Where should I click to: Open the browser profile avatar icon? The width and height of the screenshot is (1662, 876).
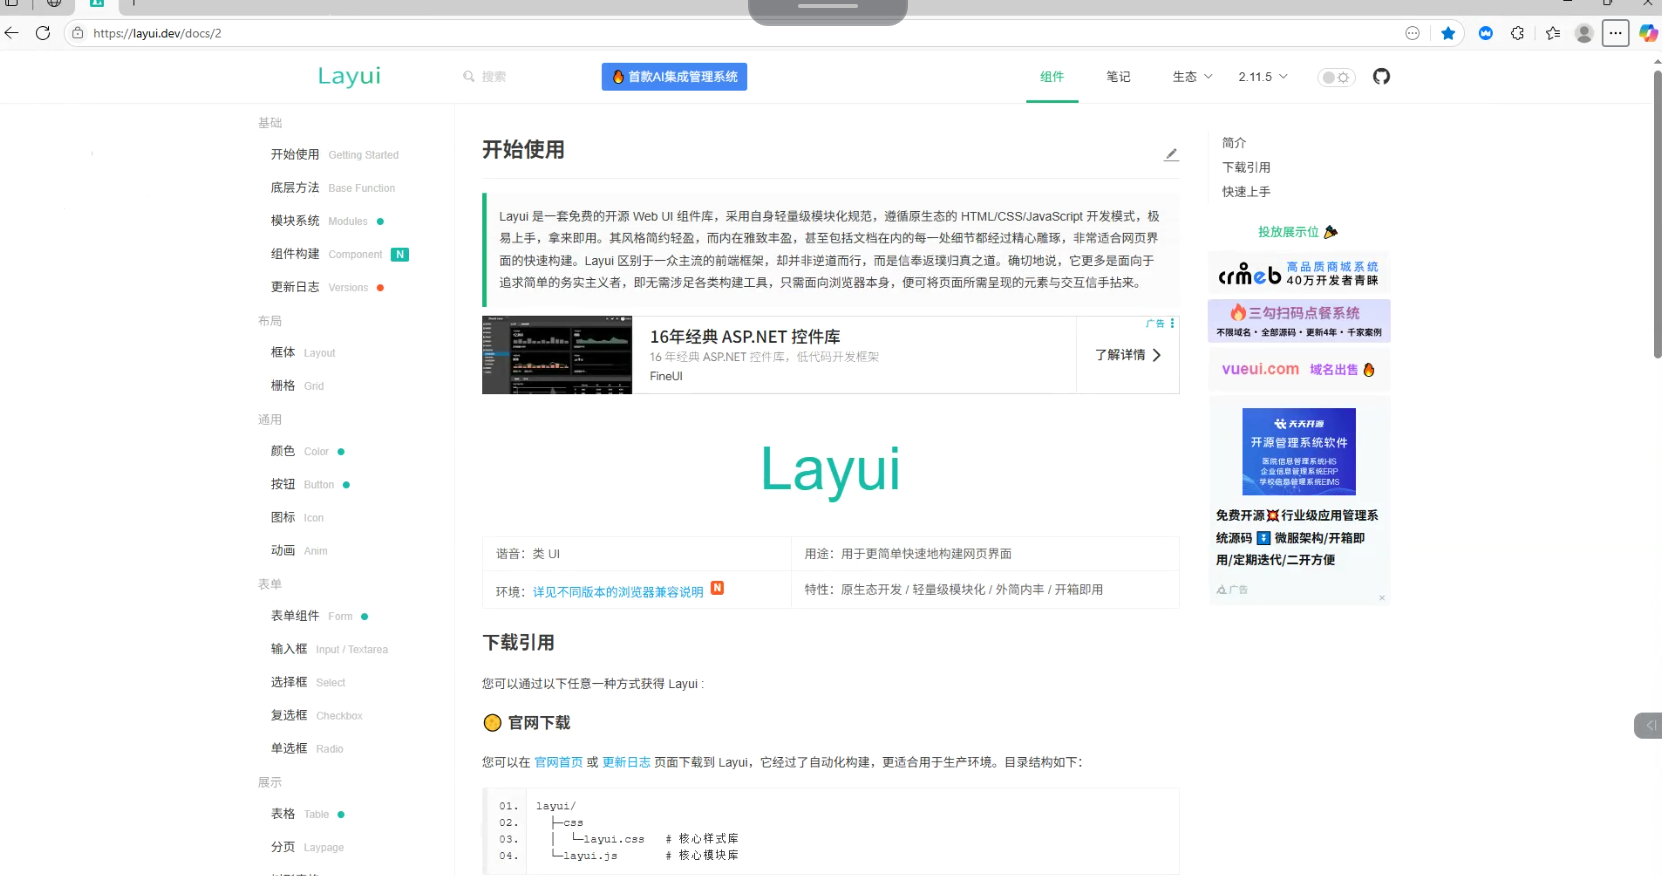click(1584, 33)
